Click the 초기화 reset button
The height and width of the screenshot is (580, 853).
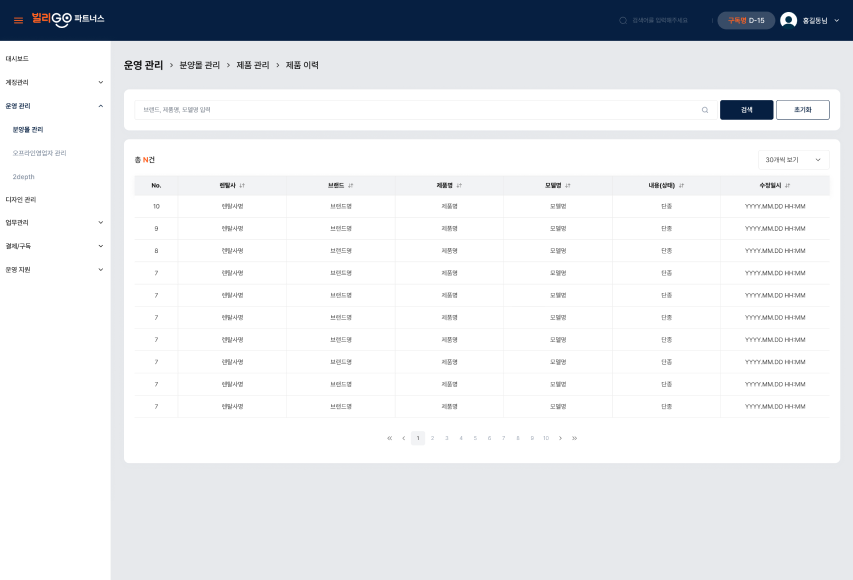(803, 110)
